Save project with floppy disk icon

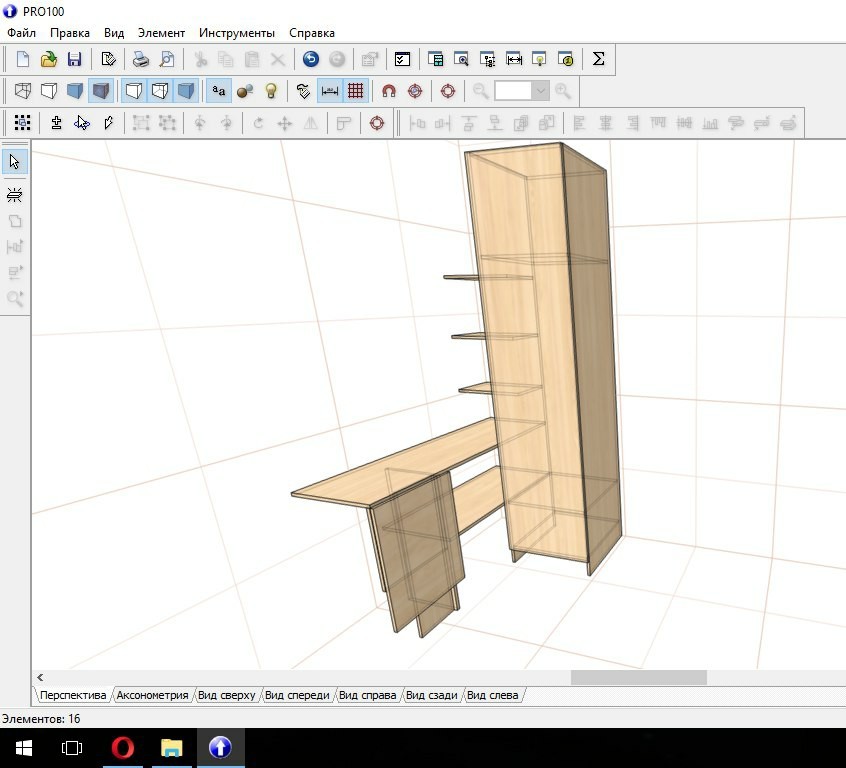pyautogui.click(x=74, y=59)
